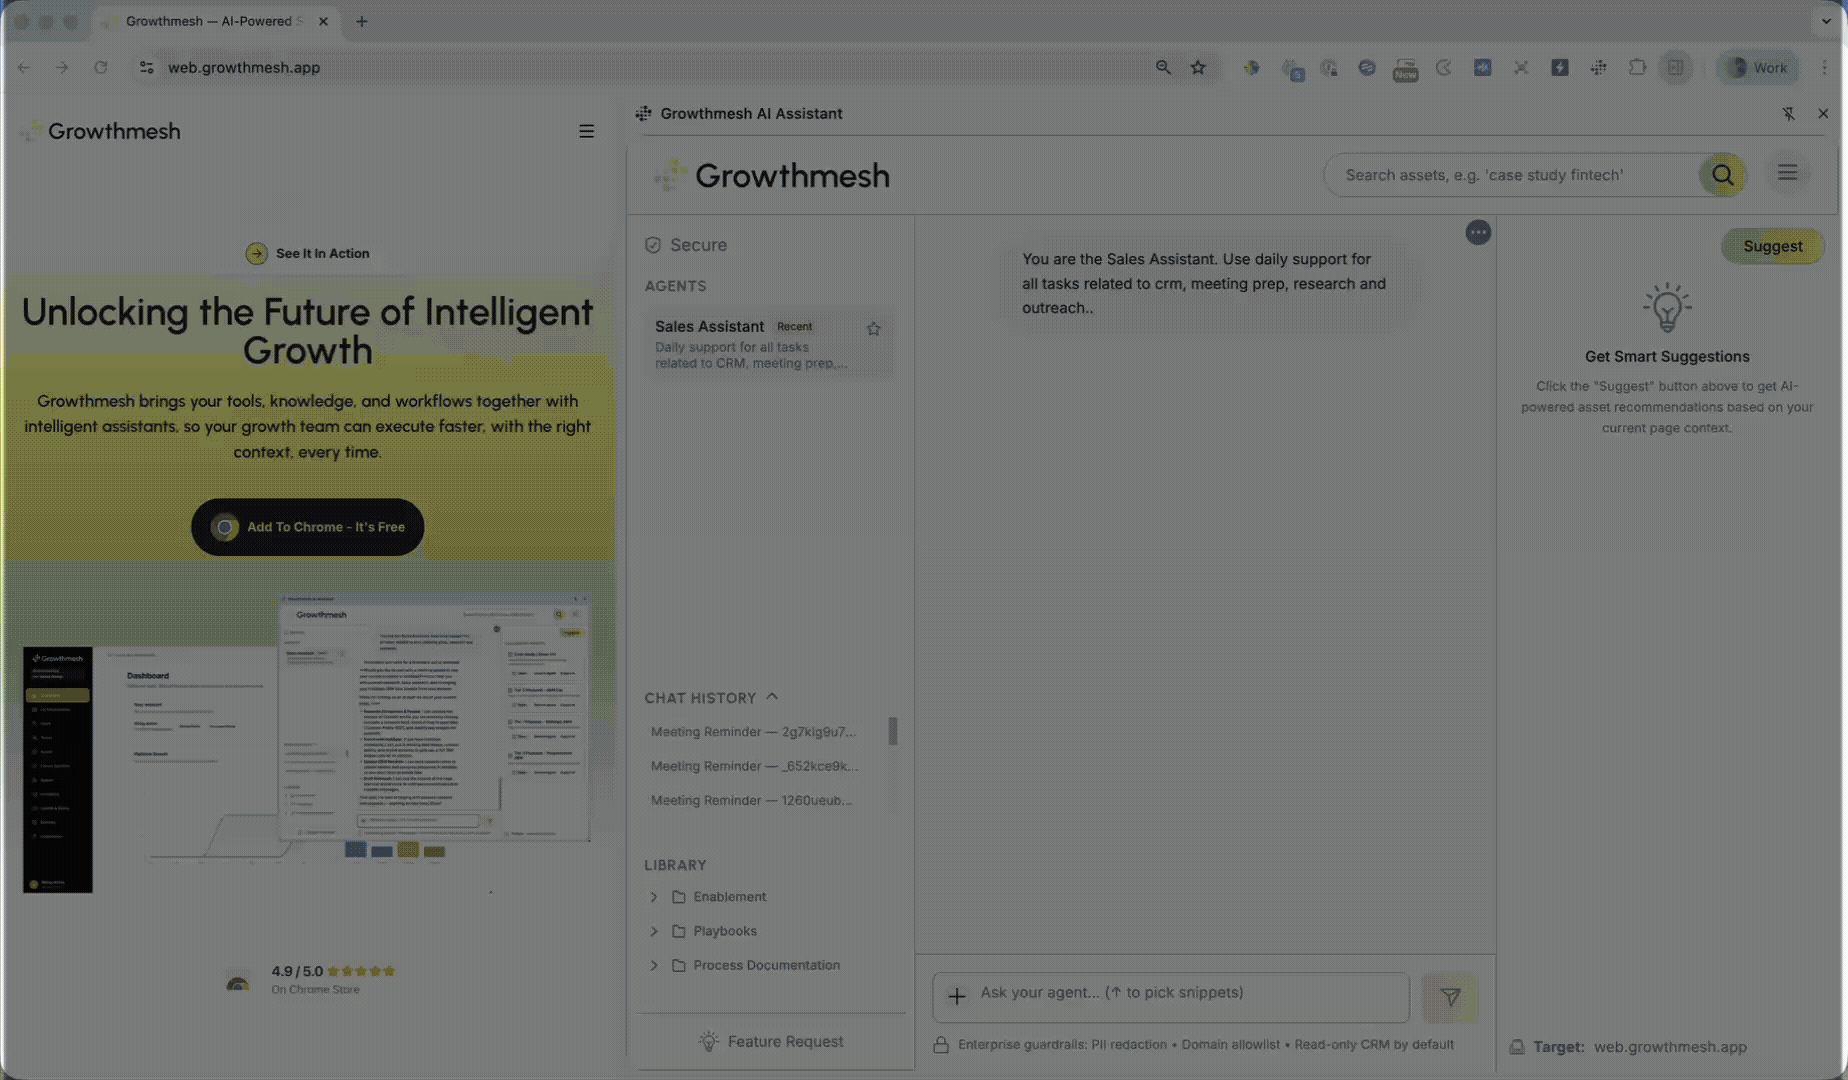Click the product screenshot thumbnail on website
The image size is (1848, 1080).
pos(307,741)
